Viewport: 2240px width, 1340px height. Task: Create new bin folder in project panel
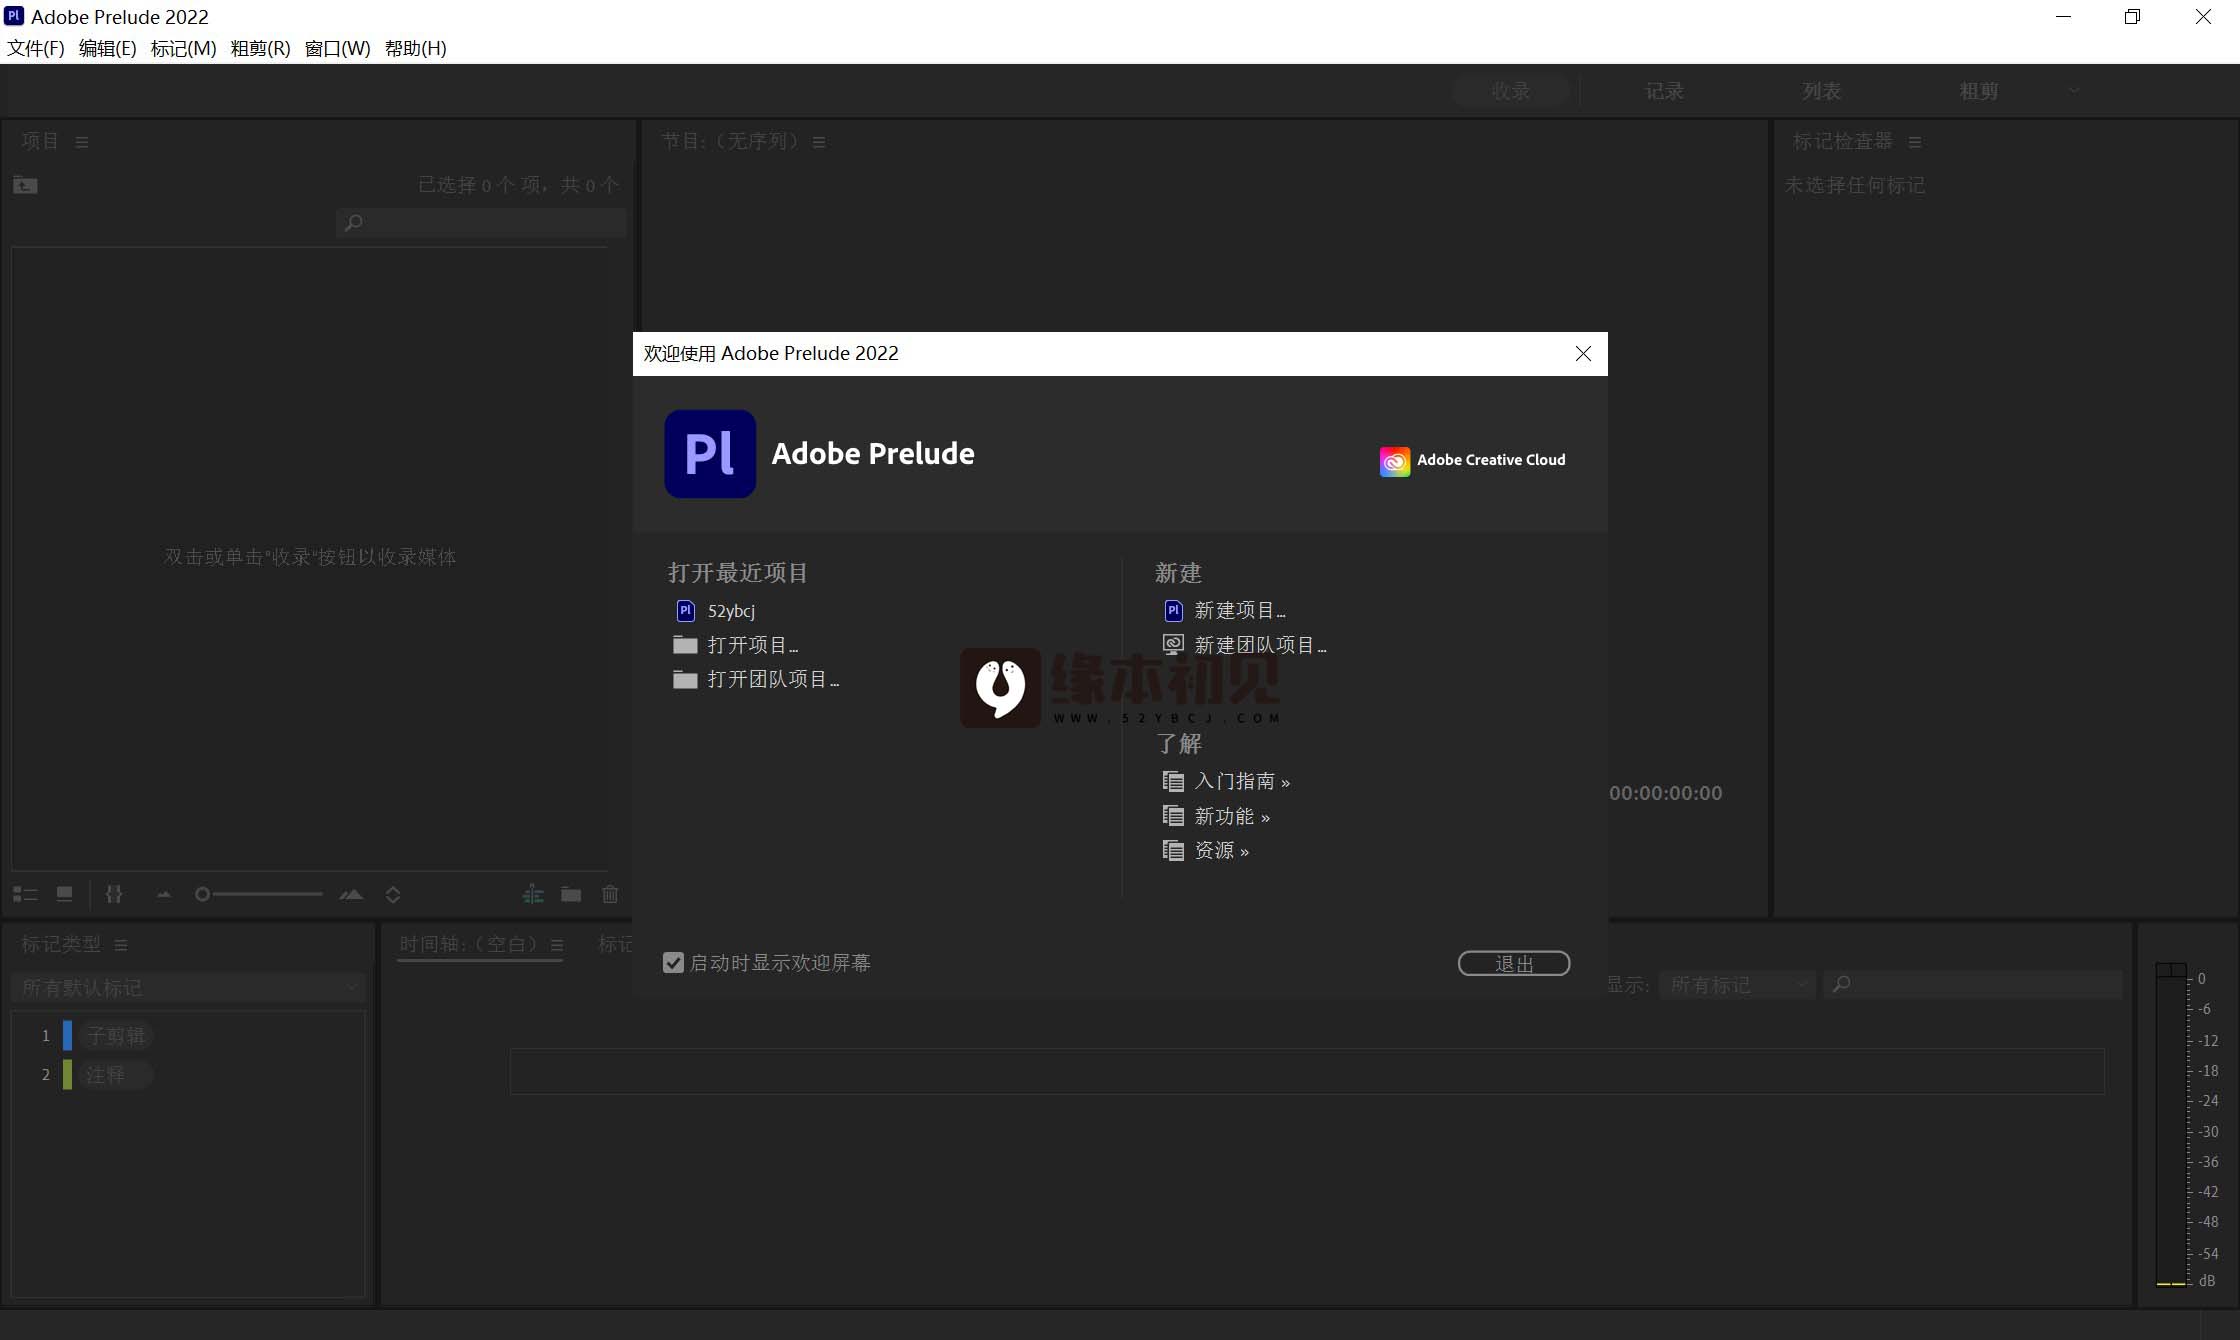tap(571, 894)
